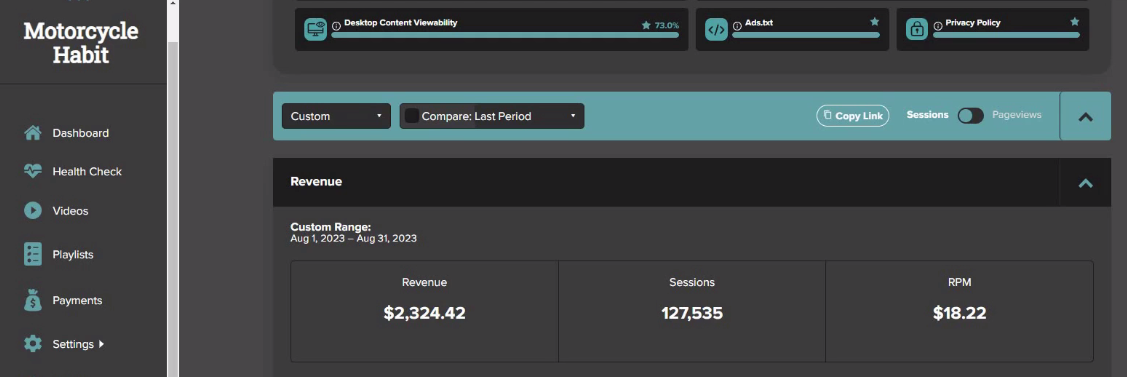Click the Videos play icon

pos(32,210)
